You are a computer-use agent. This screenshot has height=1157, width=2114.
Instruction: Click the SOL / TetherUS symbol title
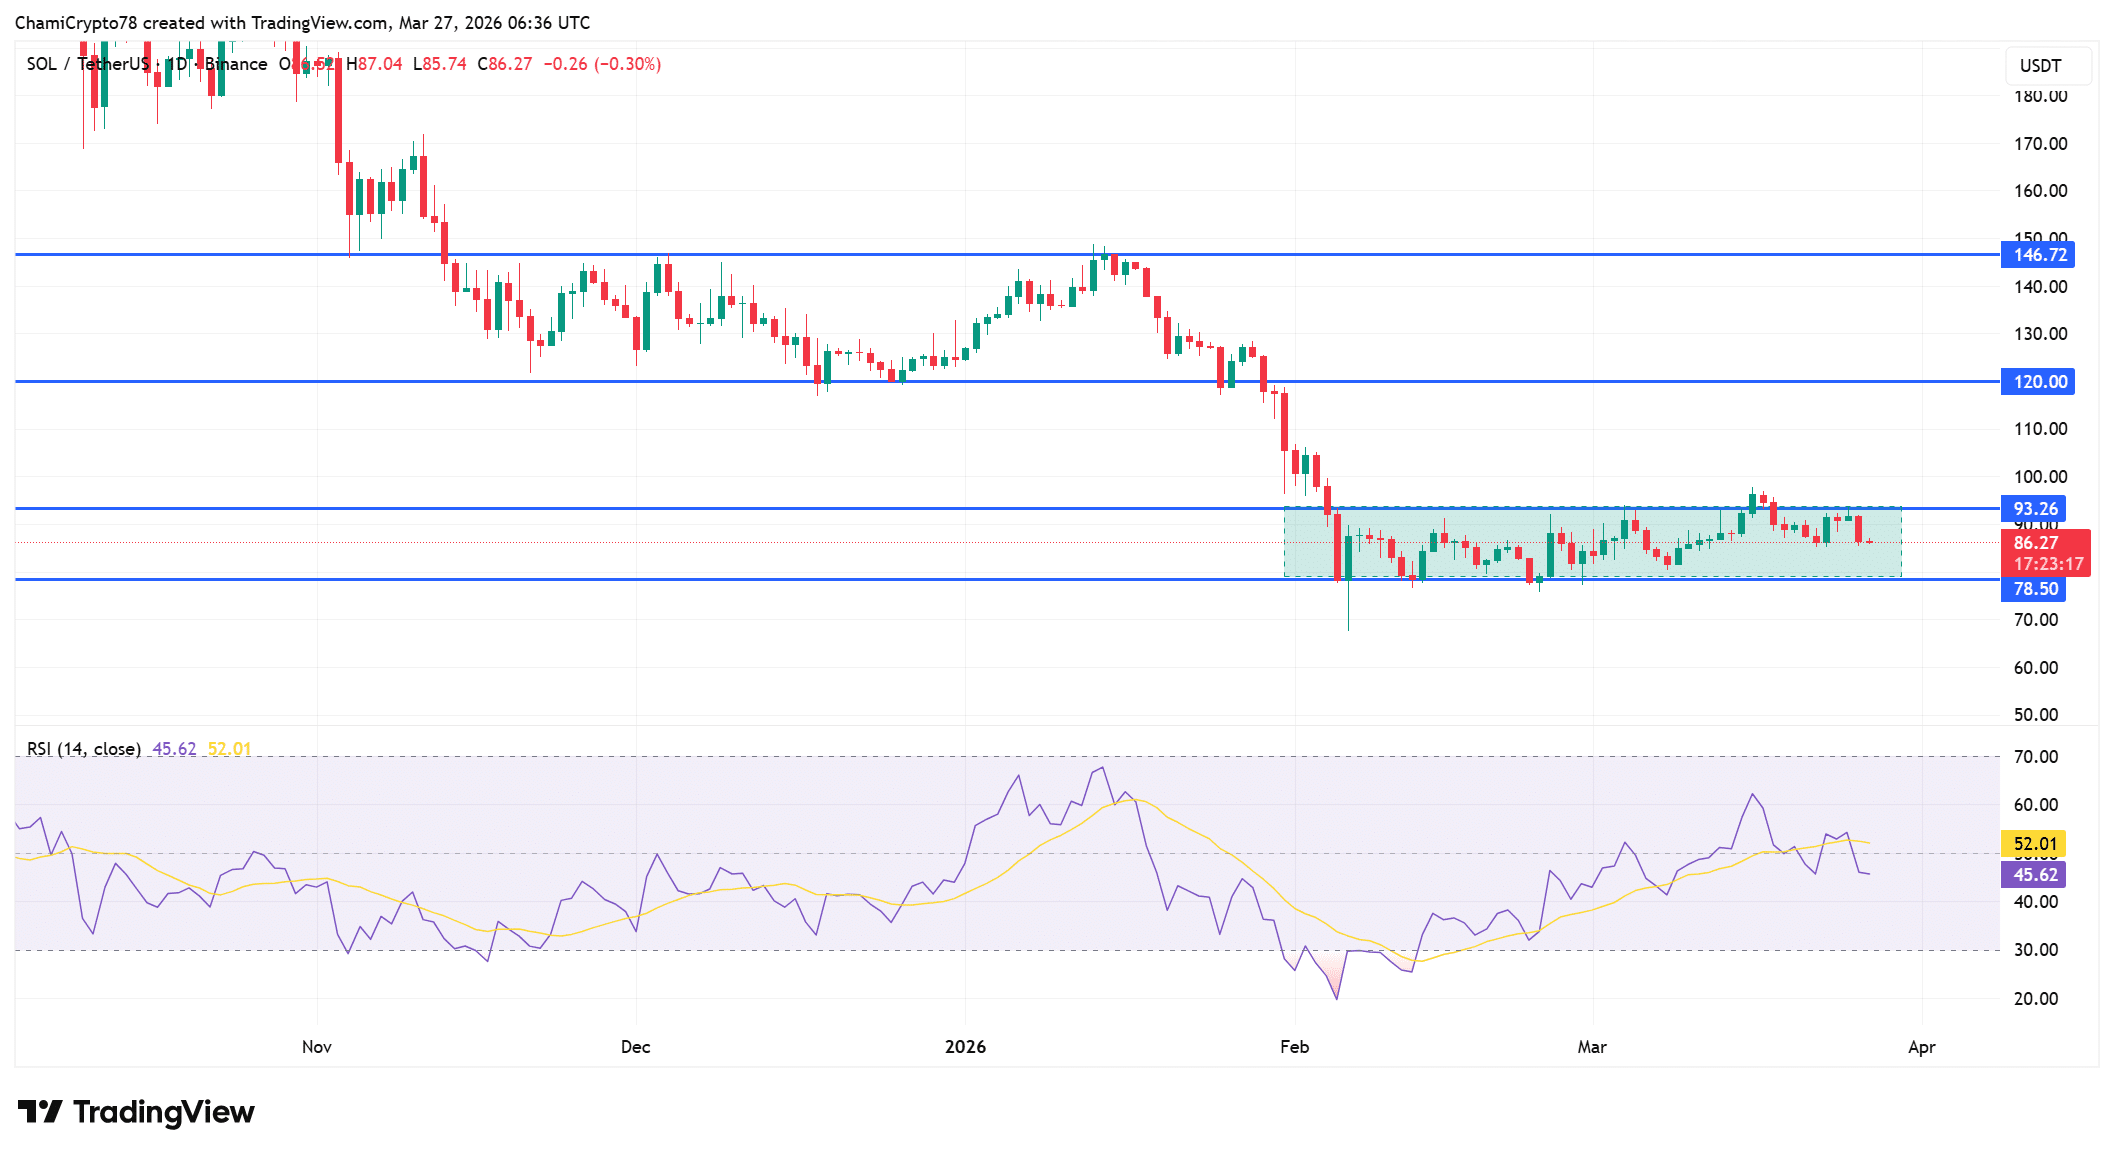point(88,64)
